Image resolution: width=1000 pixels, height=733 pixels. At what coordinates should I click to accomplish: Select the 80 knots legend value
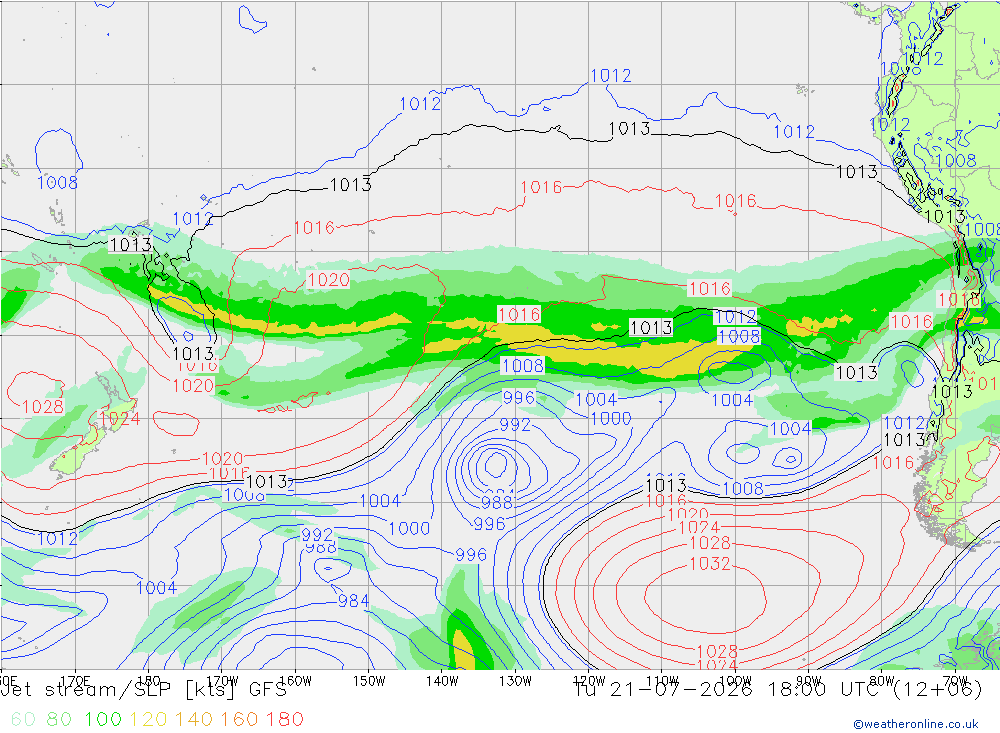[x=59, y=719]
